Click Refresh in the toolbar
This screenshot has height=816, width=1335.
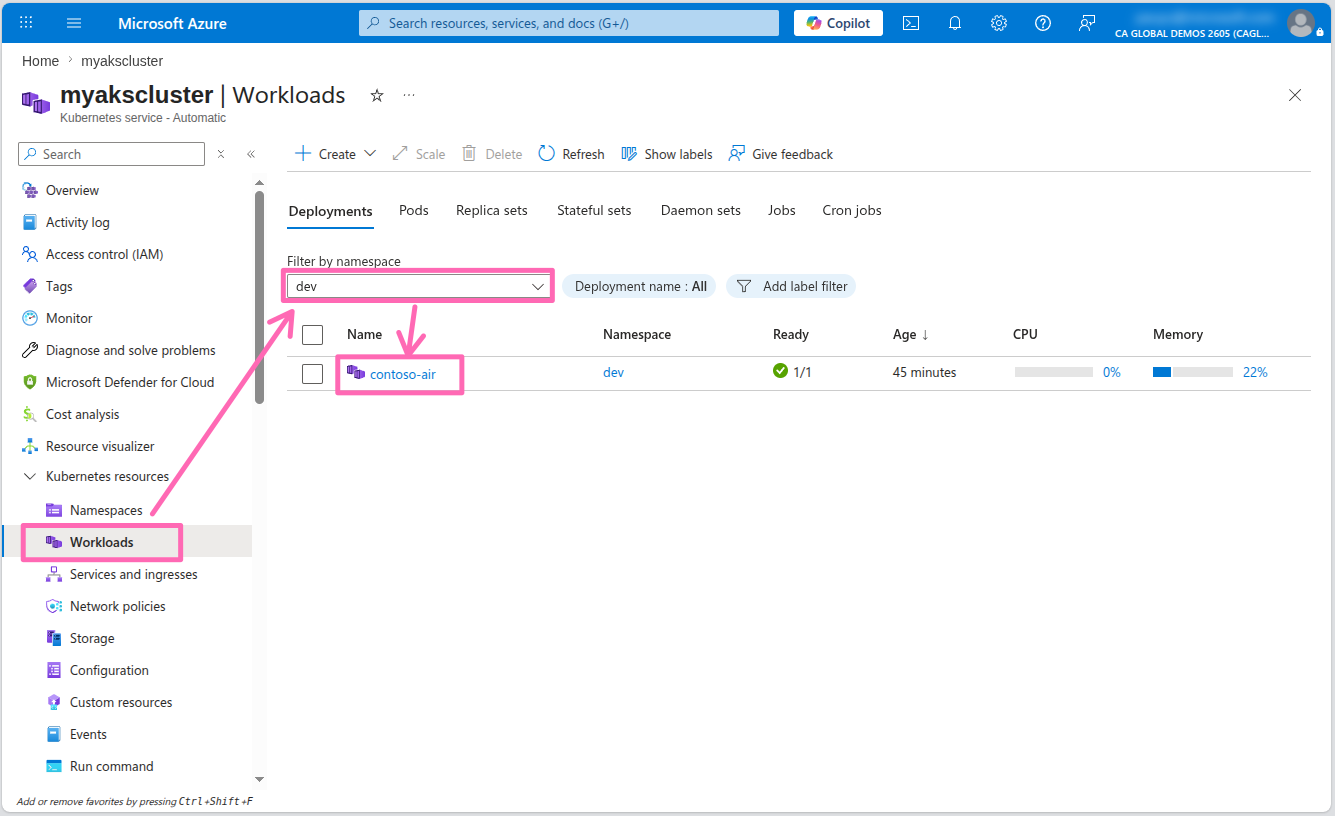[x=572, y=154]
